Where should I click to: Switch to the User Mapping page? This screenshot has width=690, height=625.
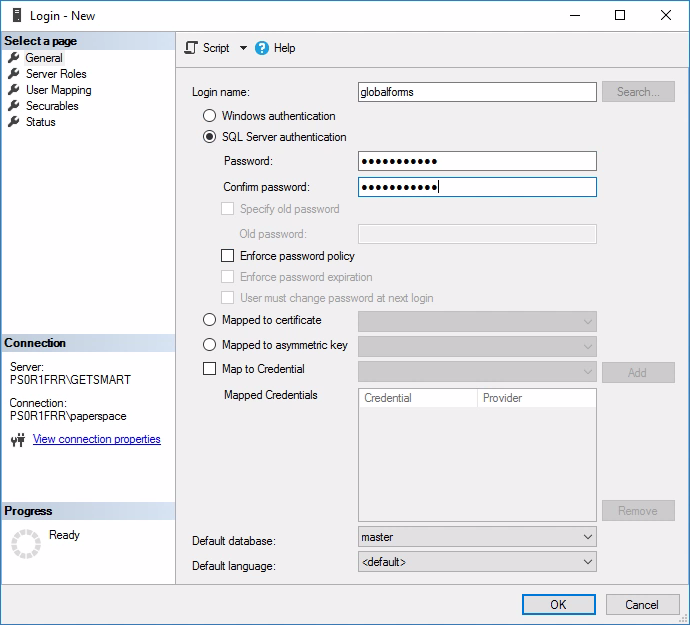(x=58, y=90)
